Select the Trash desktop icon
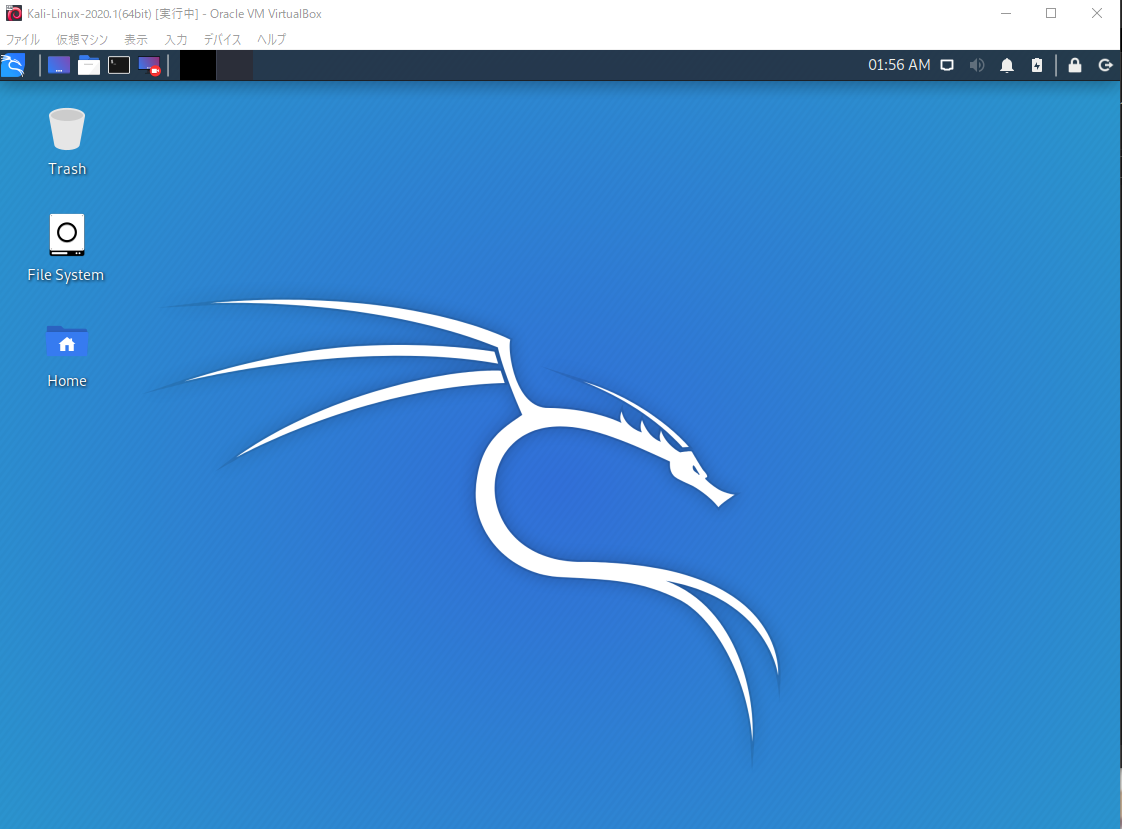This screenshot has height=829, width=1122. (67, 142)
